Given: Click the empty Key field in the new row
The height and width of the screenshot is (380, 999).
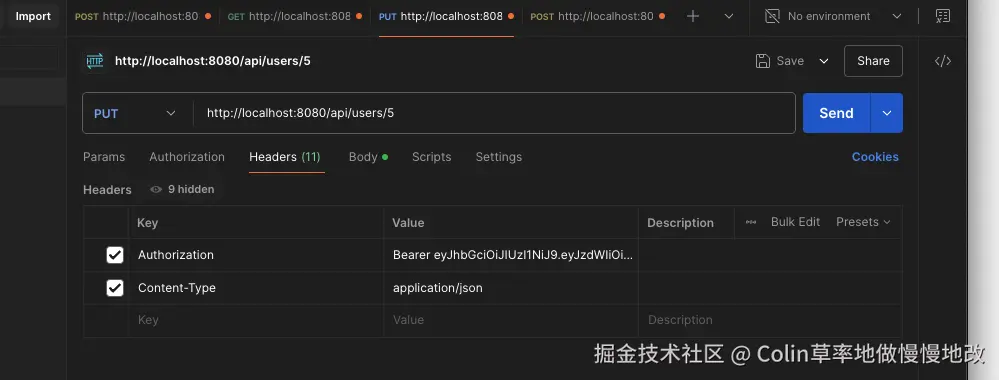Looking at the screenshot, I should point(256,321).
